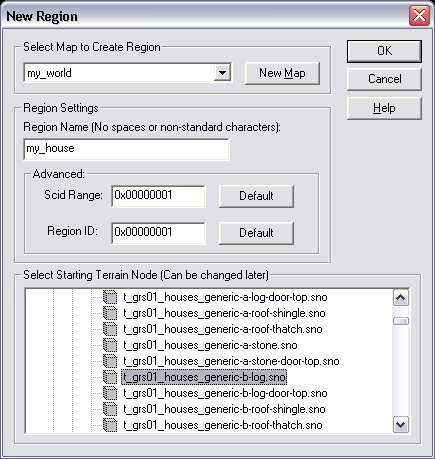Click node icon beside generic-a-roof-shingle.sno

[x=110, y=313]
